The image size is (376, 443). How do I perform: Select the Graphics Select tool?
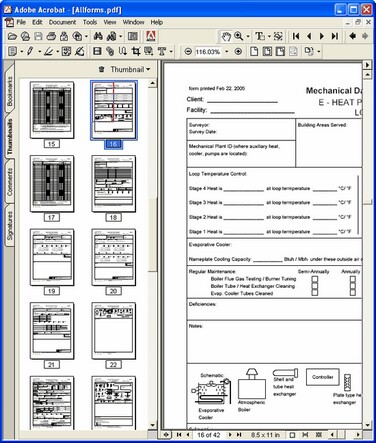[278, 36]
